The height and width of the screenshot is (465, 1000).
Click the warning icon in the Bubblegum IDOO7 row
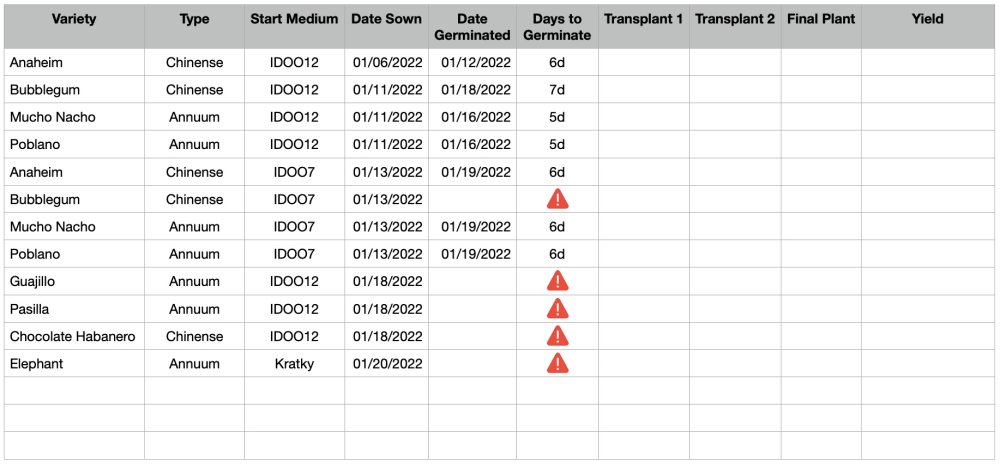[557, 199]
